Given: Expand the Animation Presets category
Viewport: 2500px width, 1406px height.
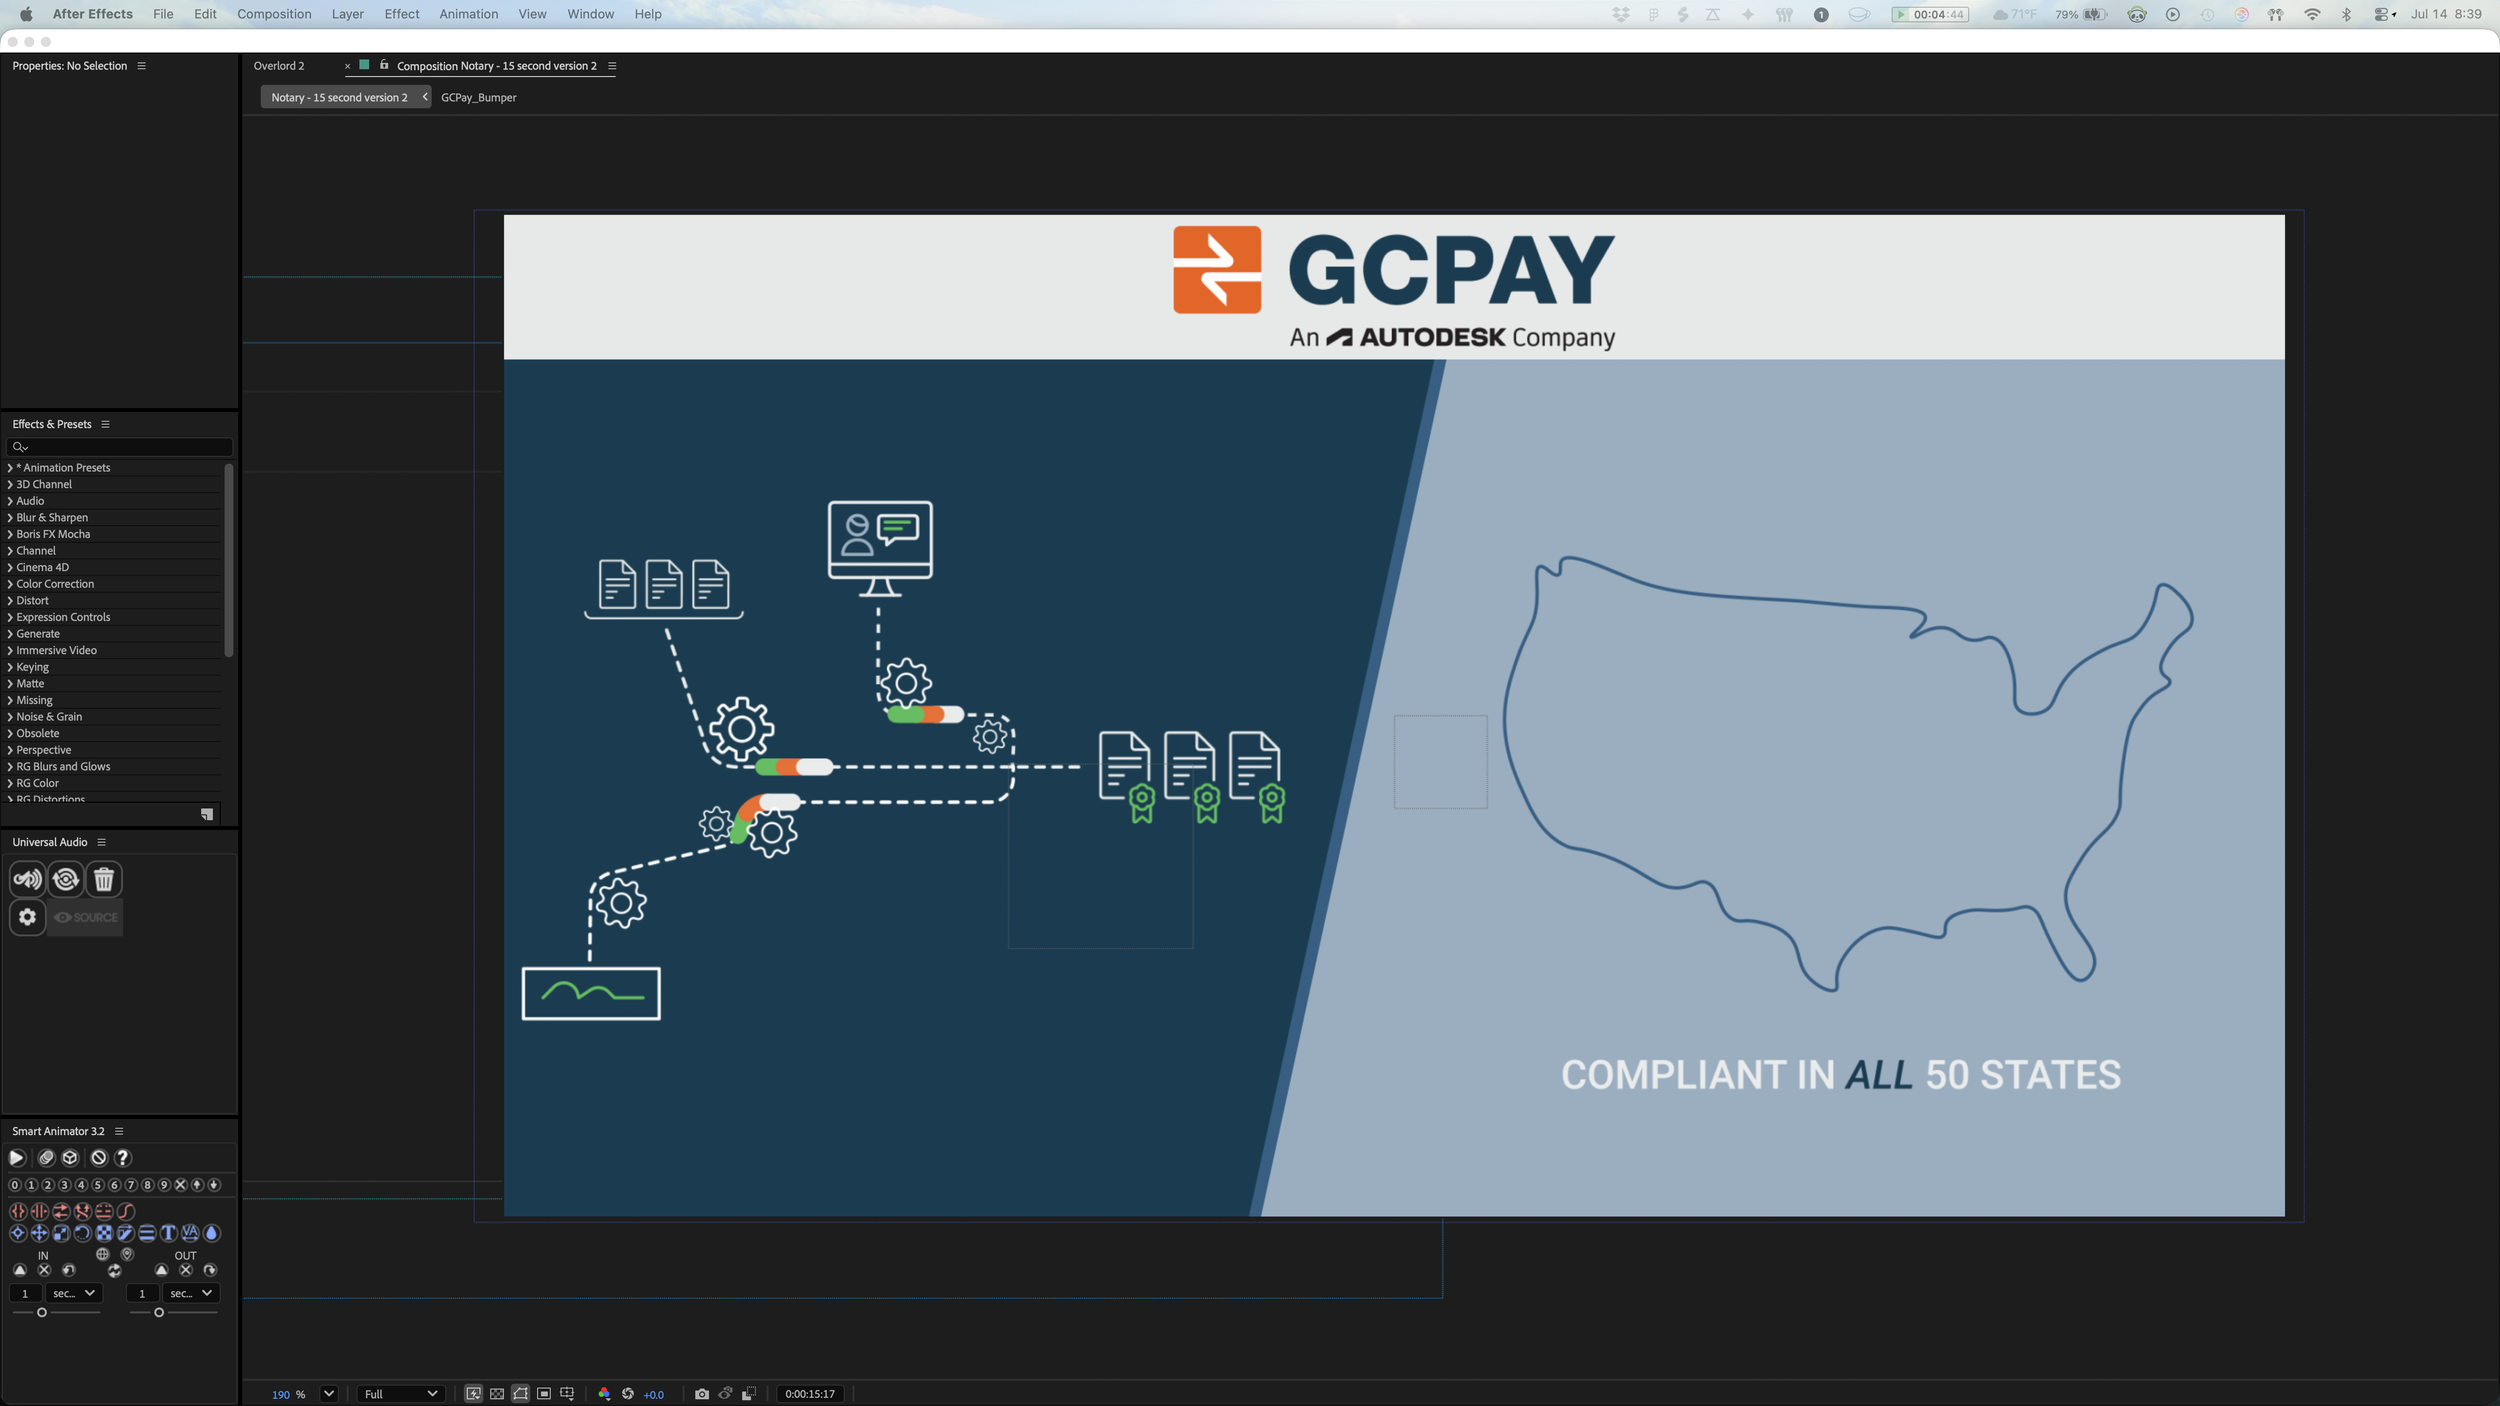Looking at the screenshot, I should [10, 468].
